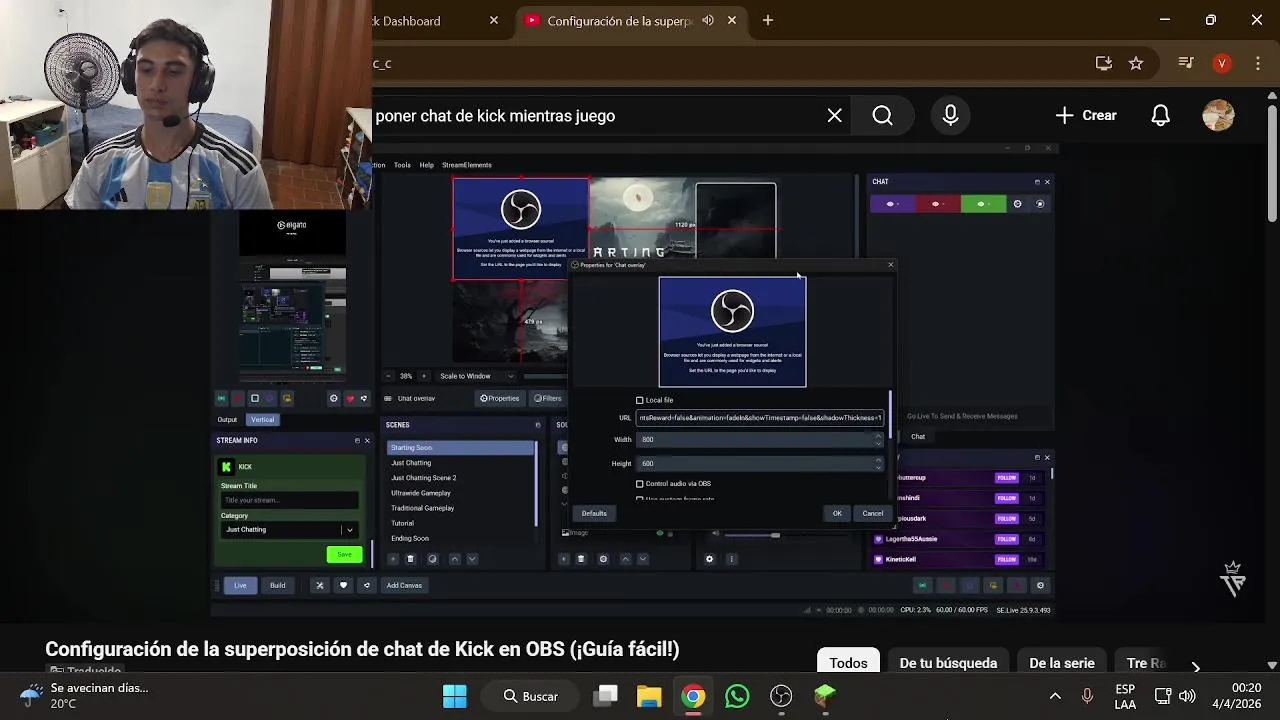Image resolution: width=1280 pixels, height=720 pixels.
Task: Delete the selected scene with trash icon
Action: pos(410,559)
